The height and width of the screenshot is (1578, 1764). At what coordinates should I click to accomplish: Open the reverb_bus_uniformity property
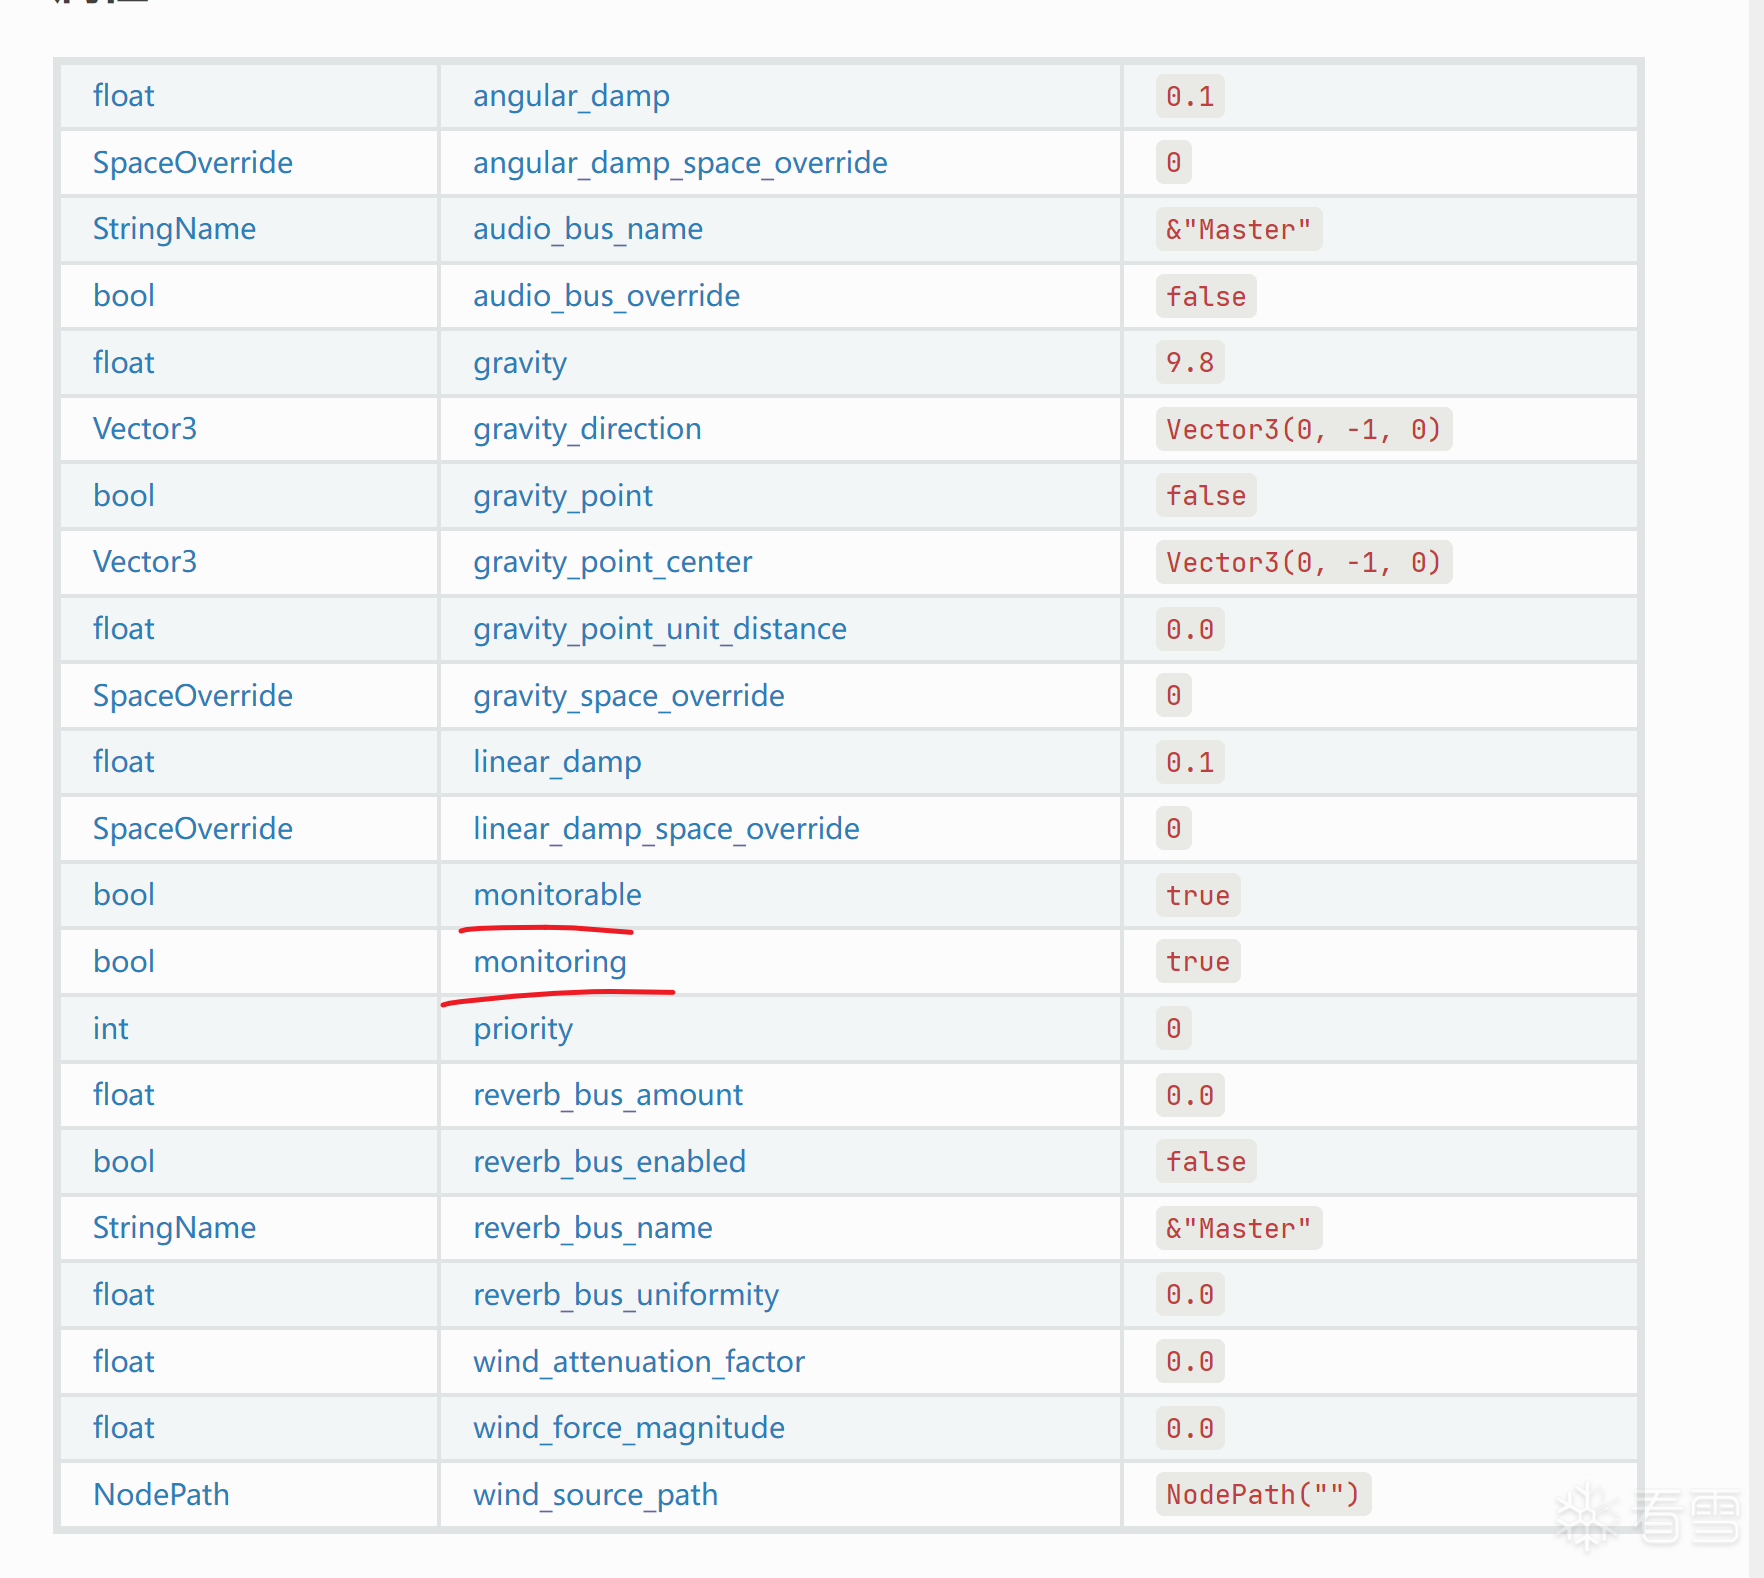pos(625,1295)
